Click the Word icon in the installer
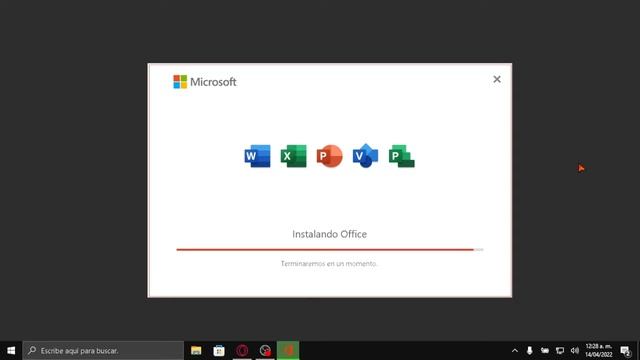640x360 pixels. pyautogui.click(x=257, y=156)
